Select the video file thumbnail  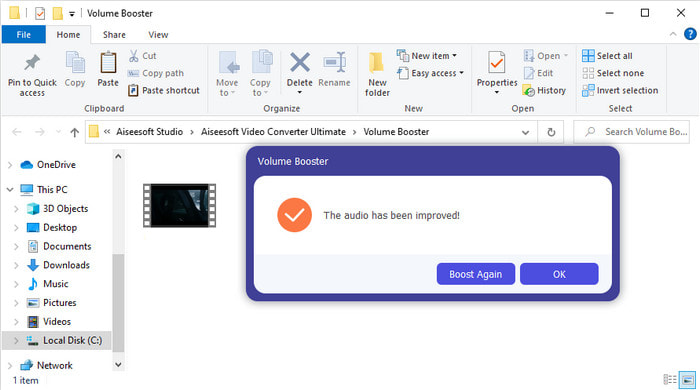pos(179,205)
